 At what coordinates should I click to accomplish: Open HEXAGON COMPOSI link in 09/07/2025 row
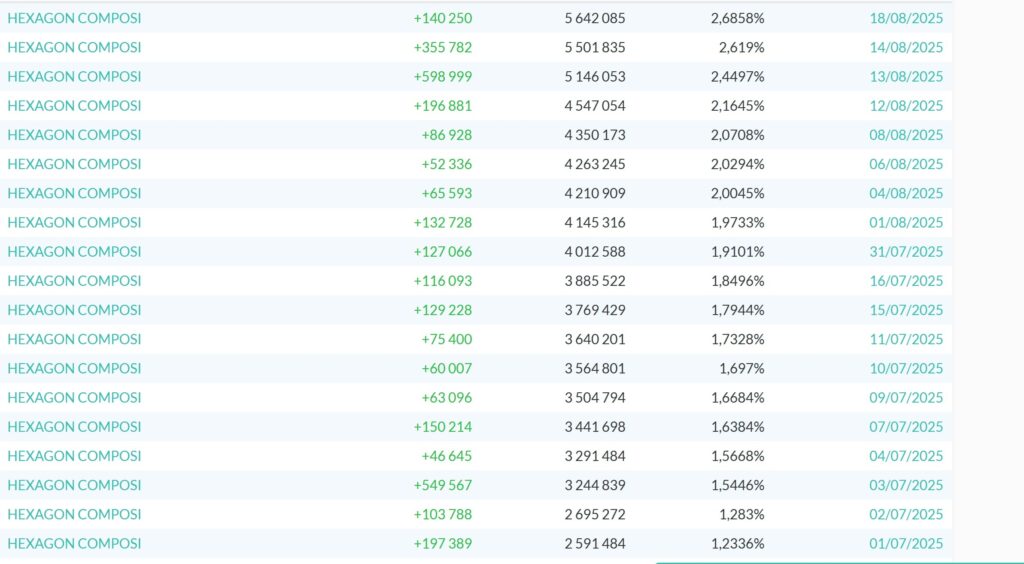pyautogui.click(x=74, y=398)
